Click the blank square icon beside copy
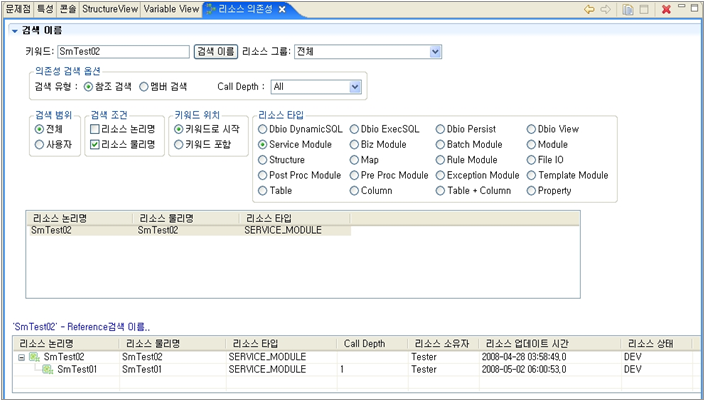The width and height of the screenshot is (706, 402). 644,9
